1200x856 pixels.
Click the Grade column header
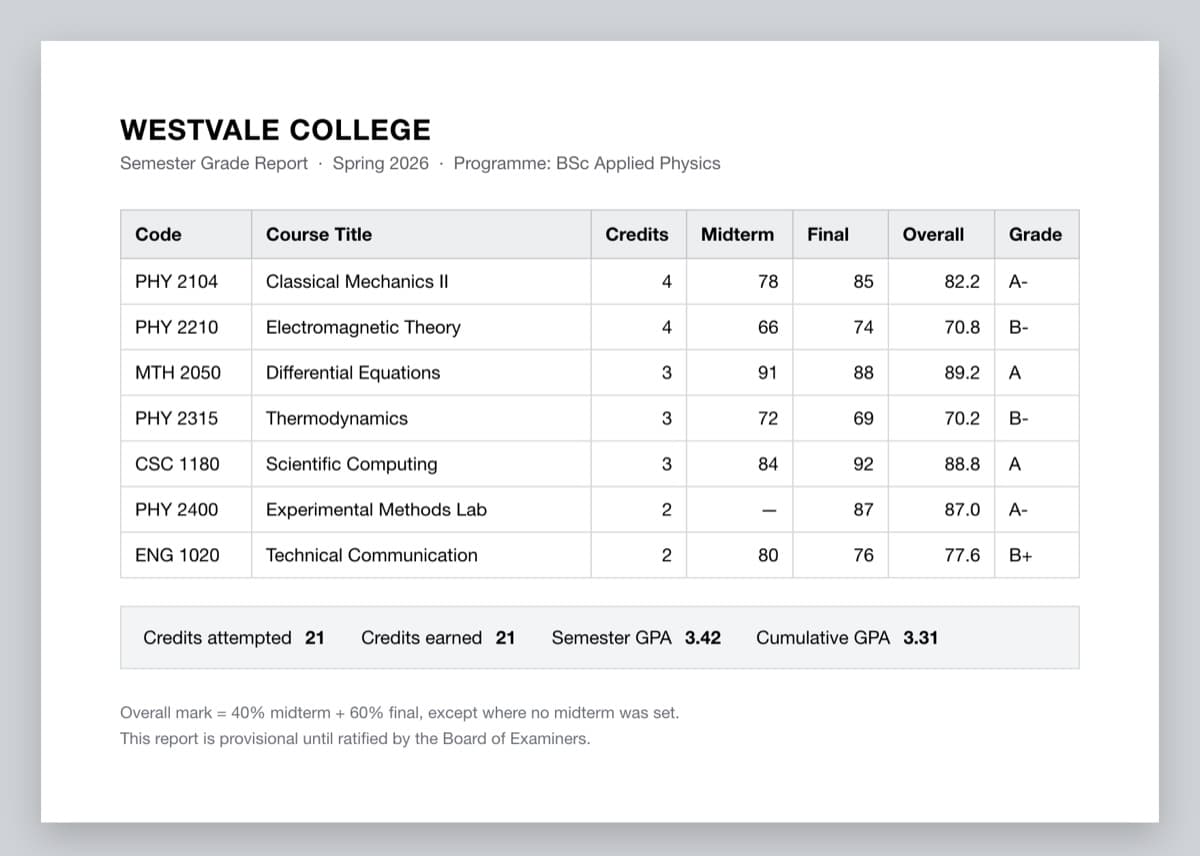tap(1035, 235)
